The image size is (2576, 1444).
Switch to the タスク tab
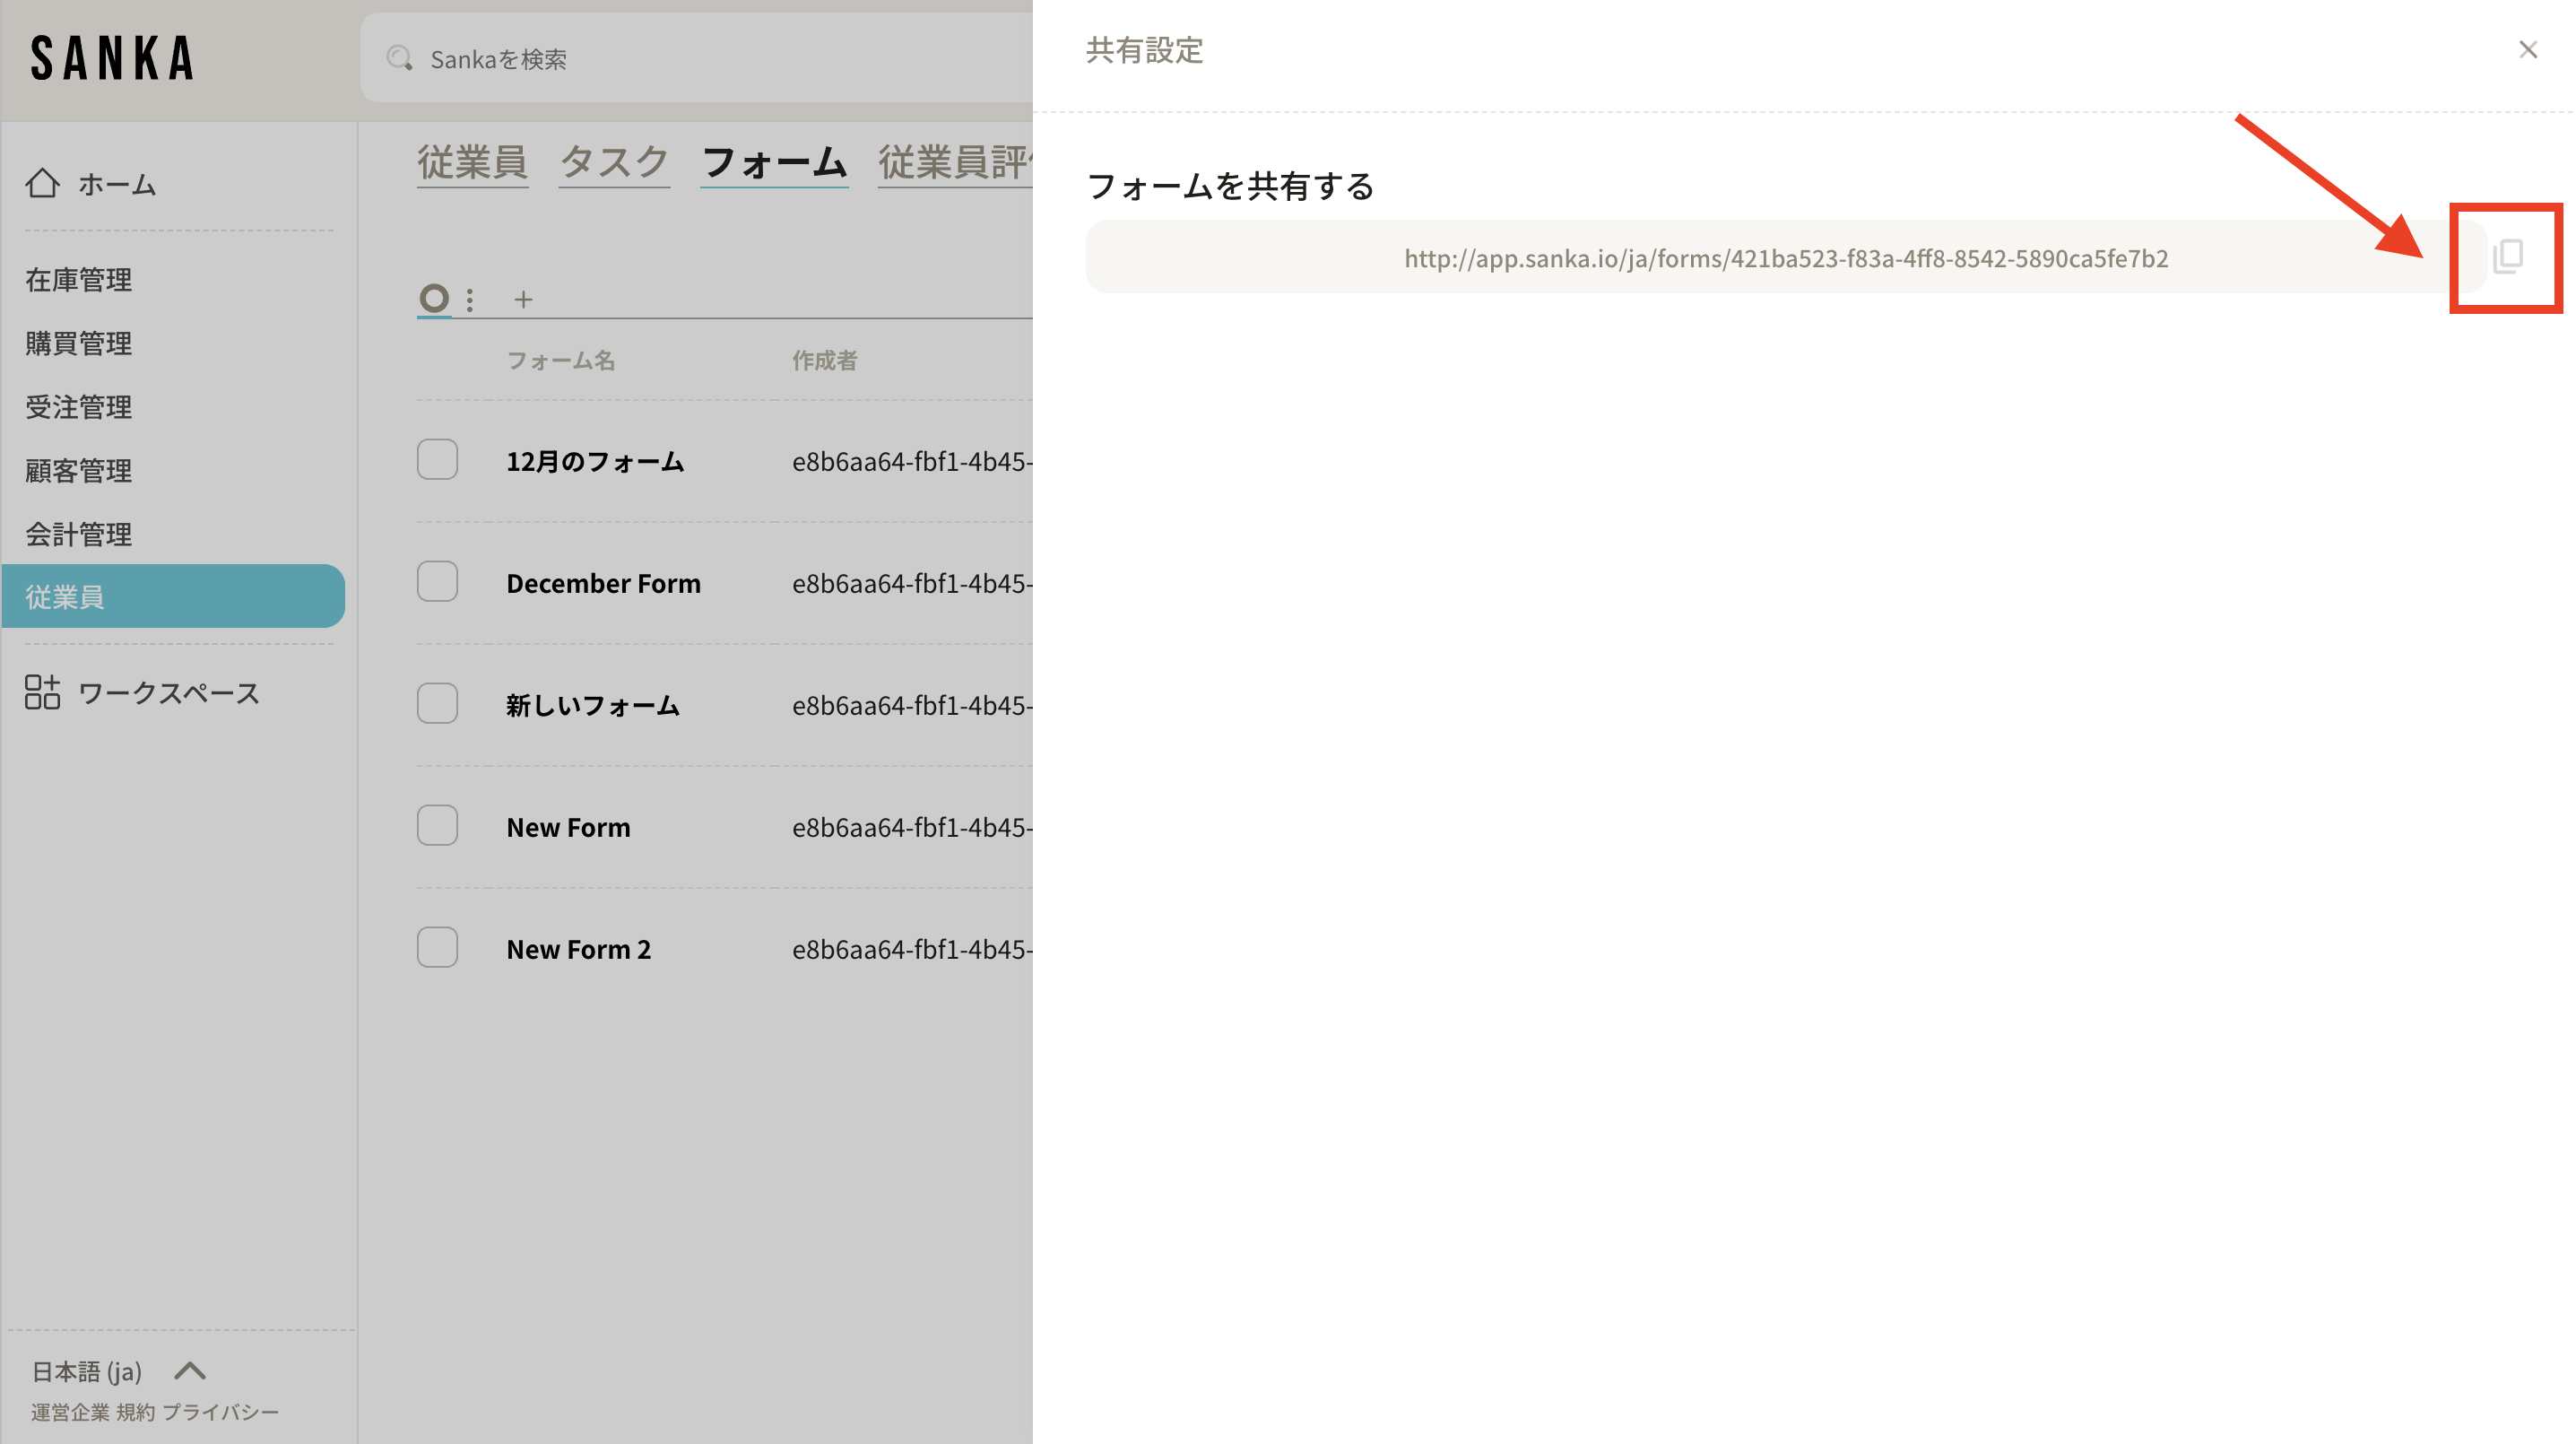[x=613, y=162]
